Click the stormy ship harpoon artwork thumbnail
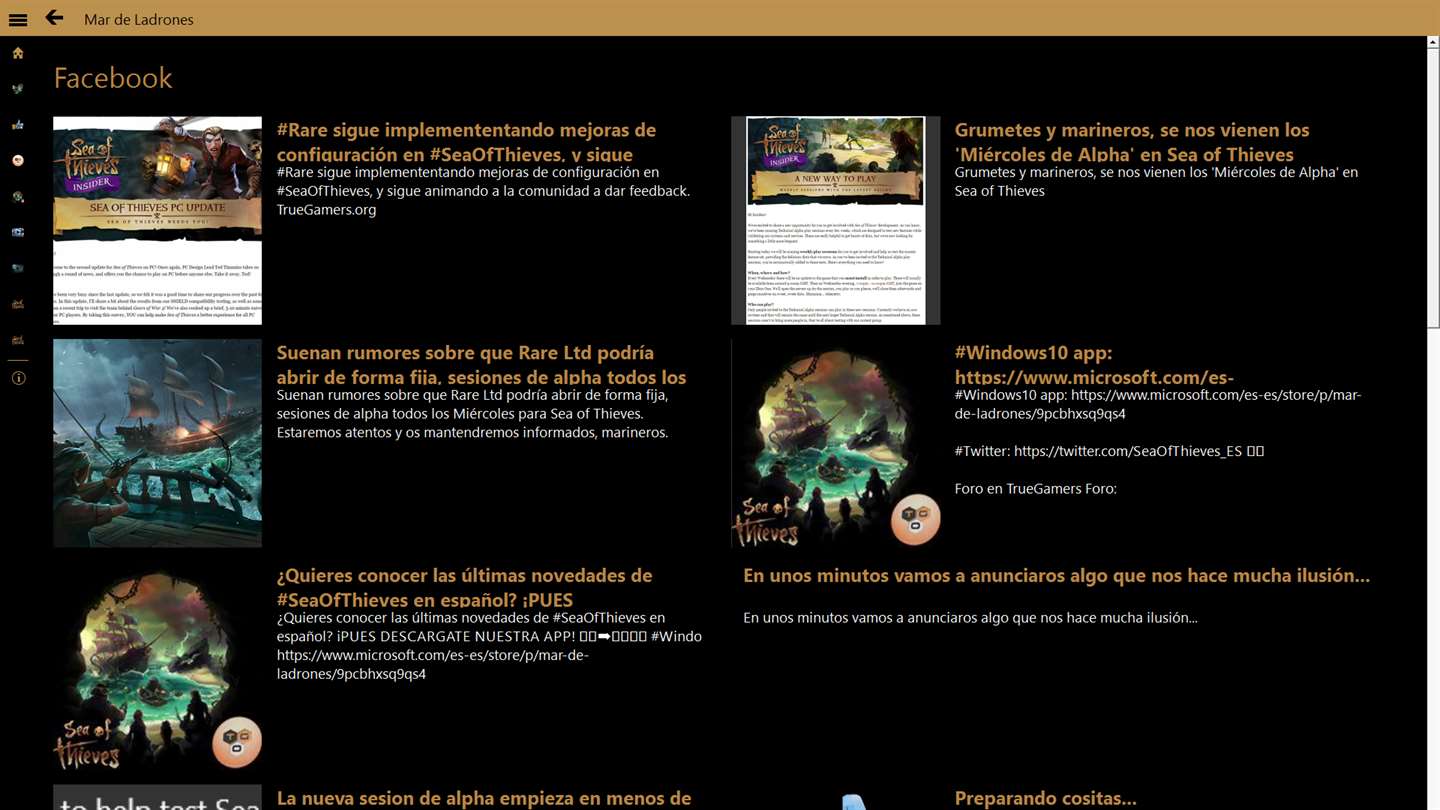This screenshot has height=810, width=1440. 157,443
